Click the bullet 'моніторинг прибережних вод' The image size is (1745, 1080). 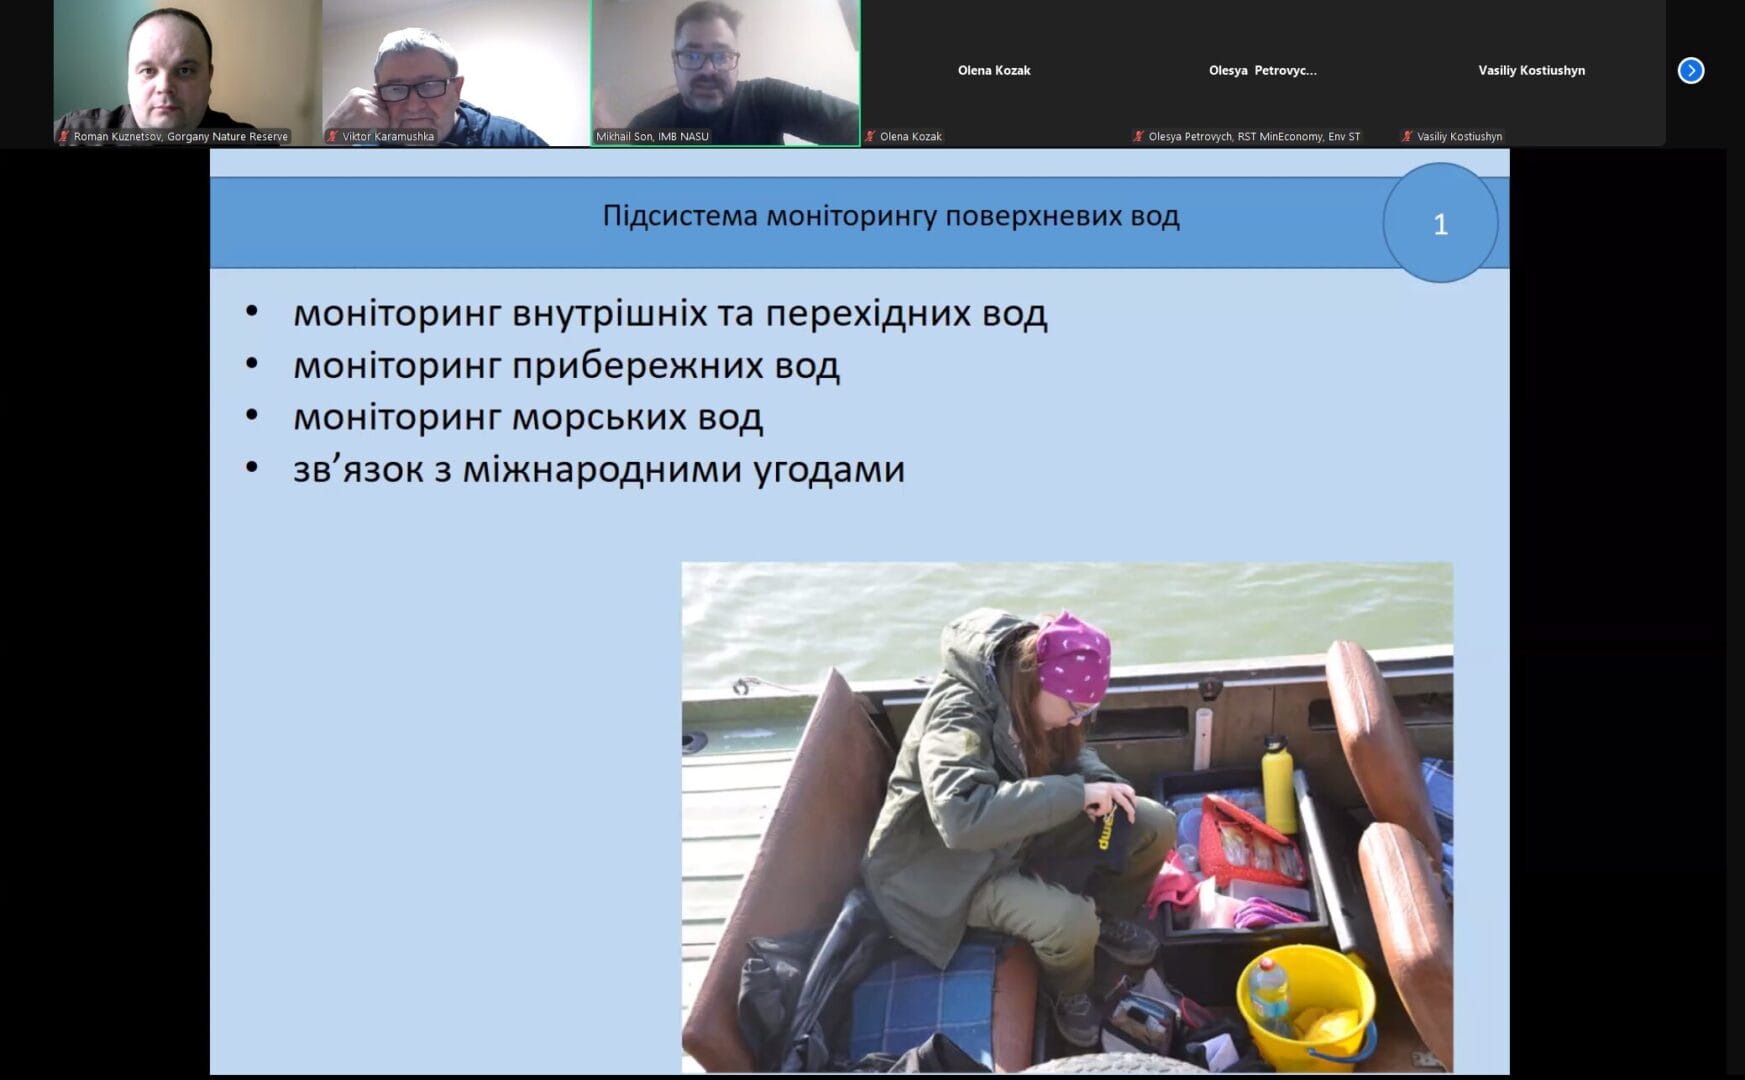(x=566, y=366)
